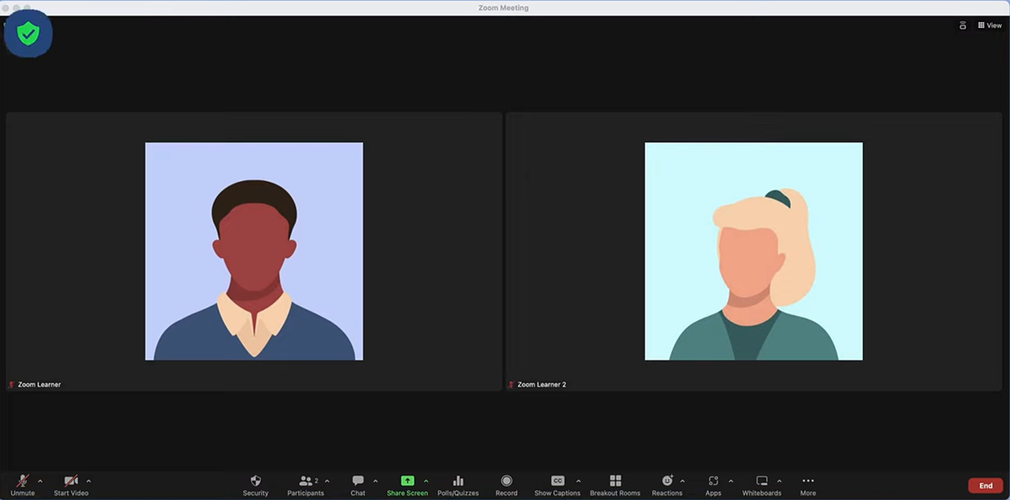Open the View layout menu
Screen dimensions: 1010x500
click(x=990, y=25)
